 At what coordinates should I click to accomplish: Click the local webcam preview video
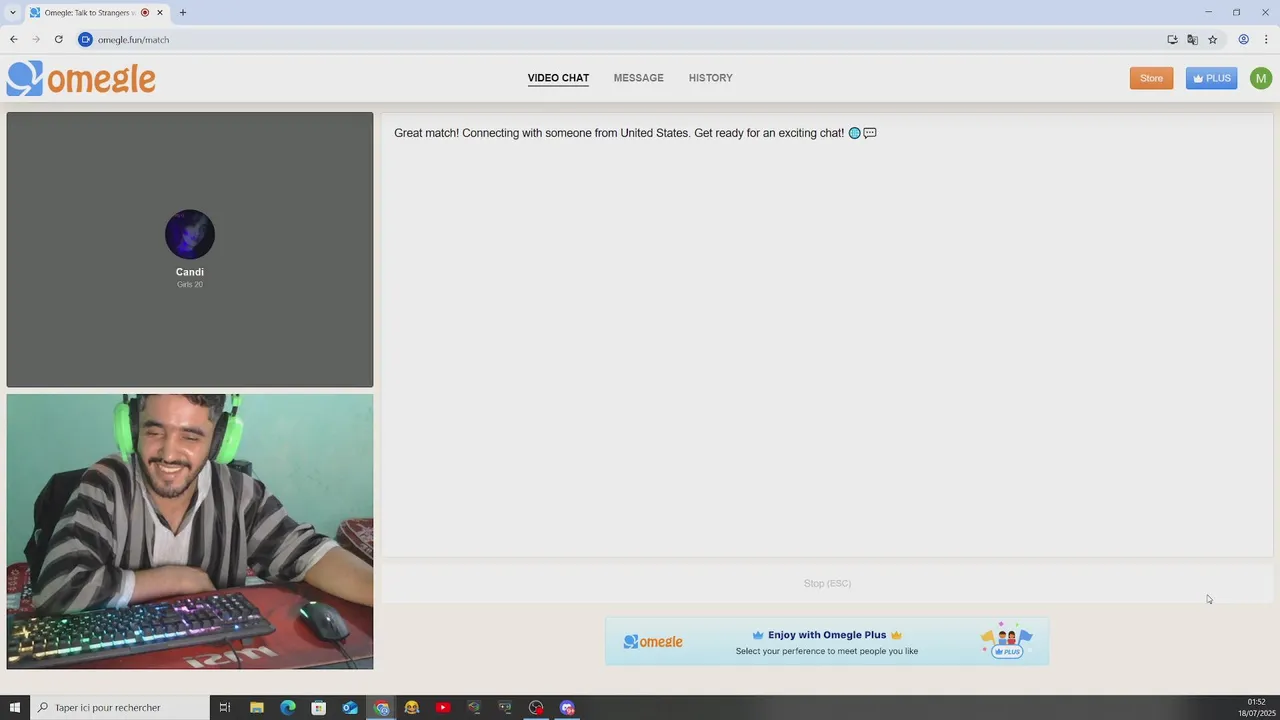(x=190, y=531)
